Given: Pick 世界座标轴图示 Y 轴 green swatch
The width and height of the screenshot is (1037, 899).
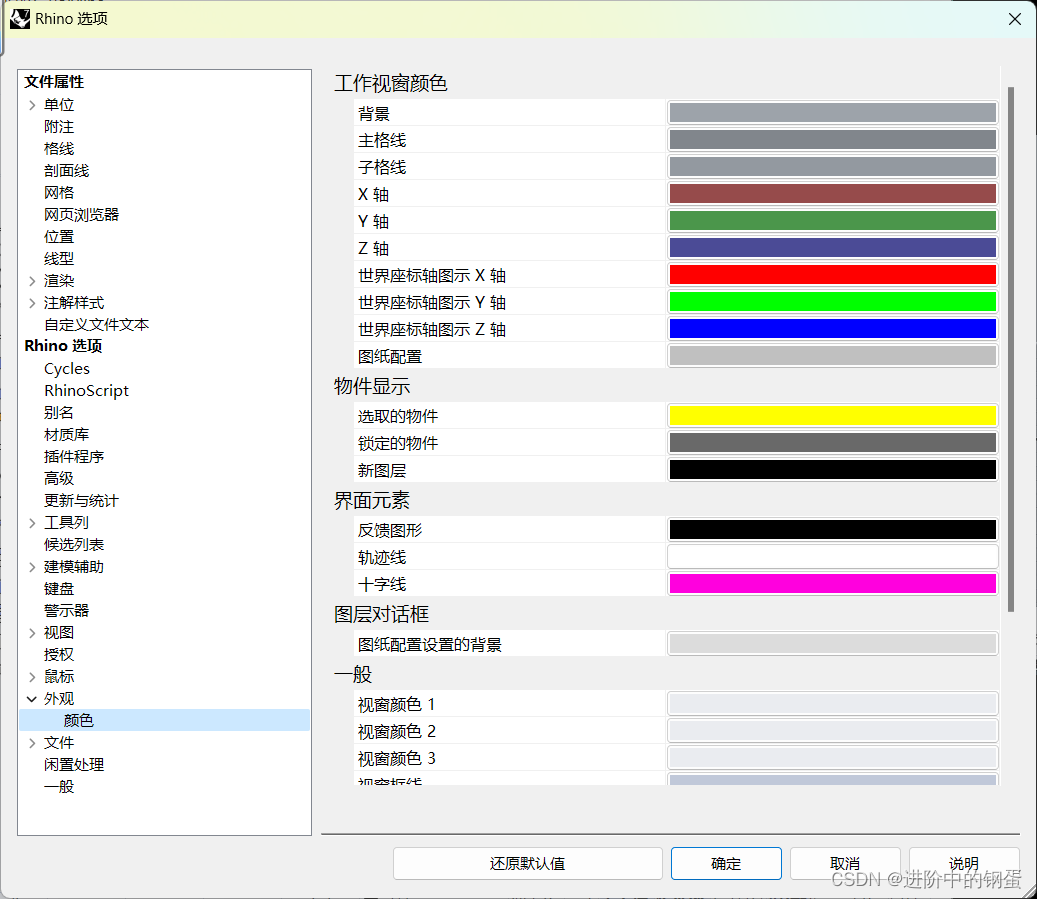Looking at the screenshot, I should pos(833,302).
